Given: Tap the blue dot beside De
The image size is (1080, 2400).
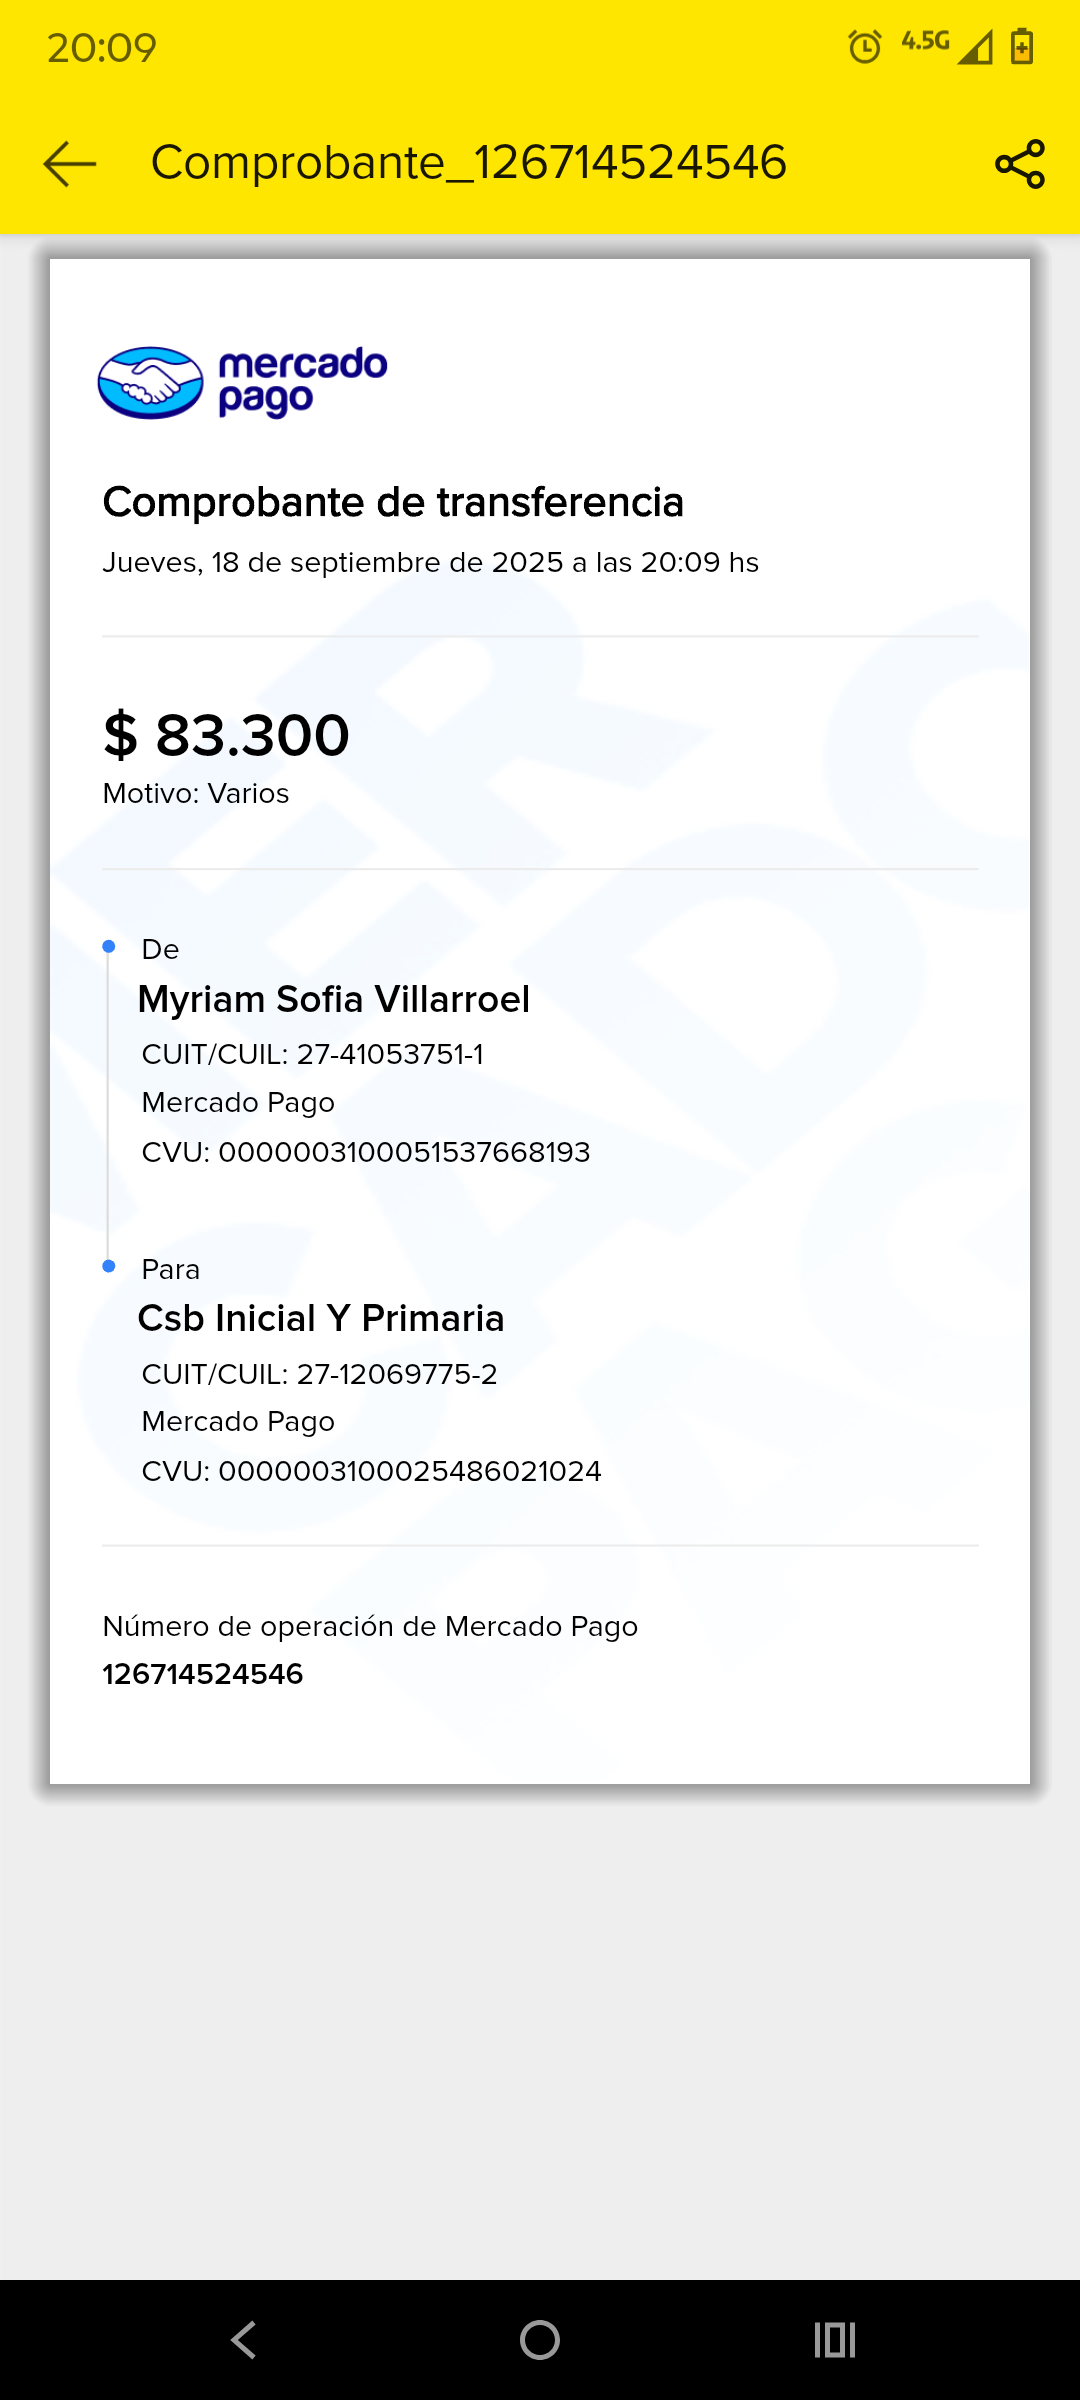Looking at the screenshot, I should tap(109, 946).
